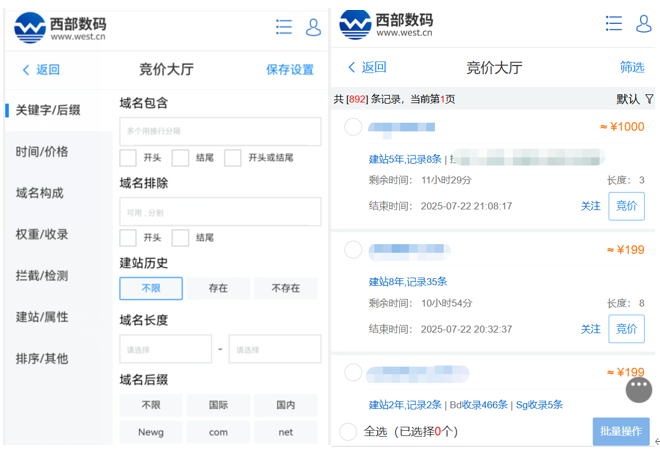Select the ¥1000 domain listing's round checkbox
Image resolution: width=660 pixels, height=453 pixels.
353,127
